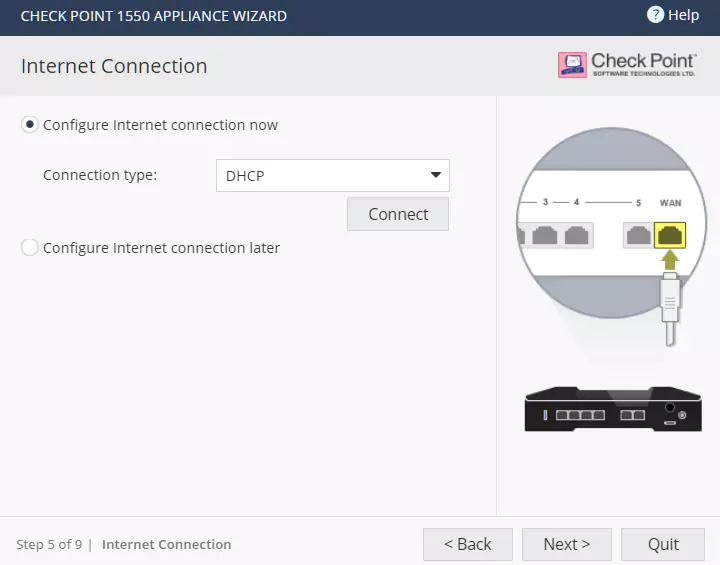Screen dimensions: 720x565
Task: Expand the Connection type dropdown arrow
Action: (x=436, y=176)
